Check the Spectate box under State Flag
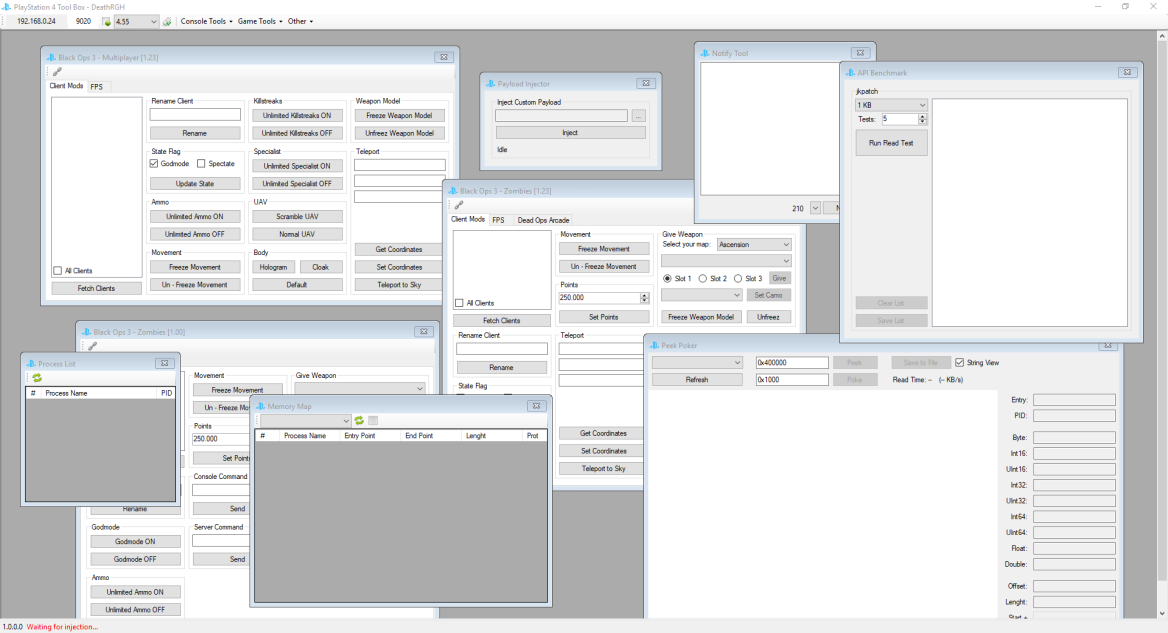Image resolution: width=1168 pixels, height=633 pixels. (201, 164)
